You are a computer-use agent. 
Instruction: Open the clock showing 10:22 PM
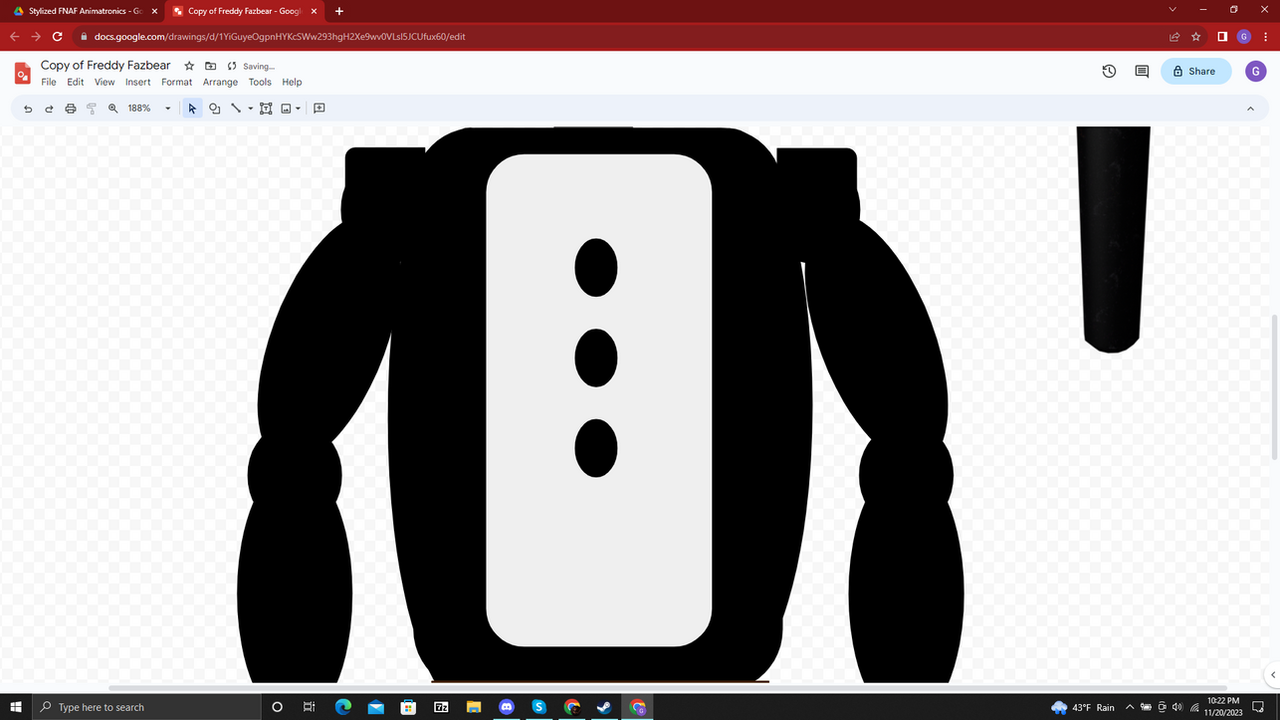(x=1223, y=707)
